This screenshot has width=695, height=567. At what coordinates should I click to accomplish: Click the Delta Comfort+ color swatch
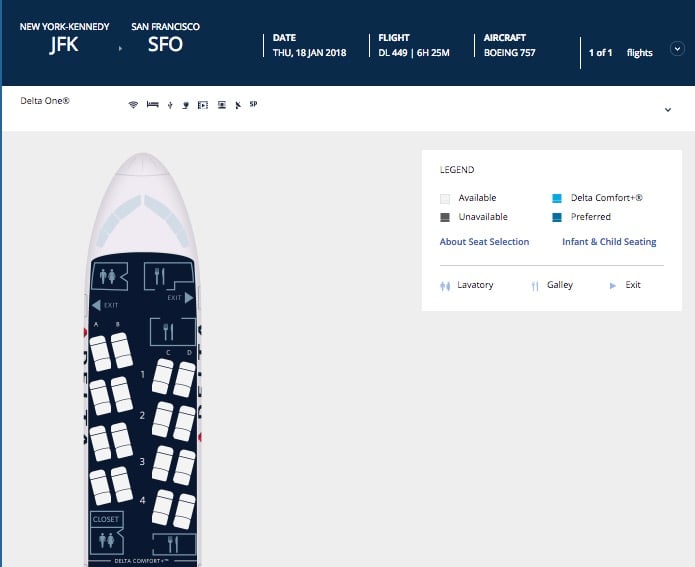(x=557, y=198)
